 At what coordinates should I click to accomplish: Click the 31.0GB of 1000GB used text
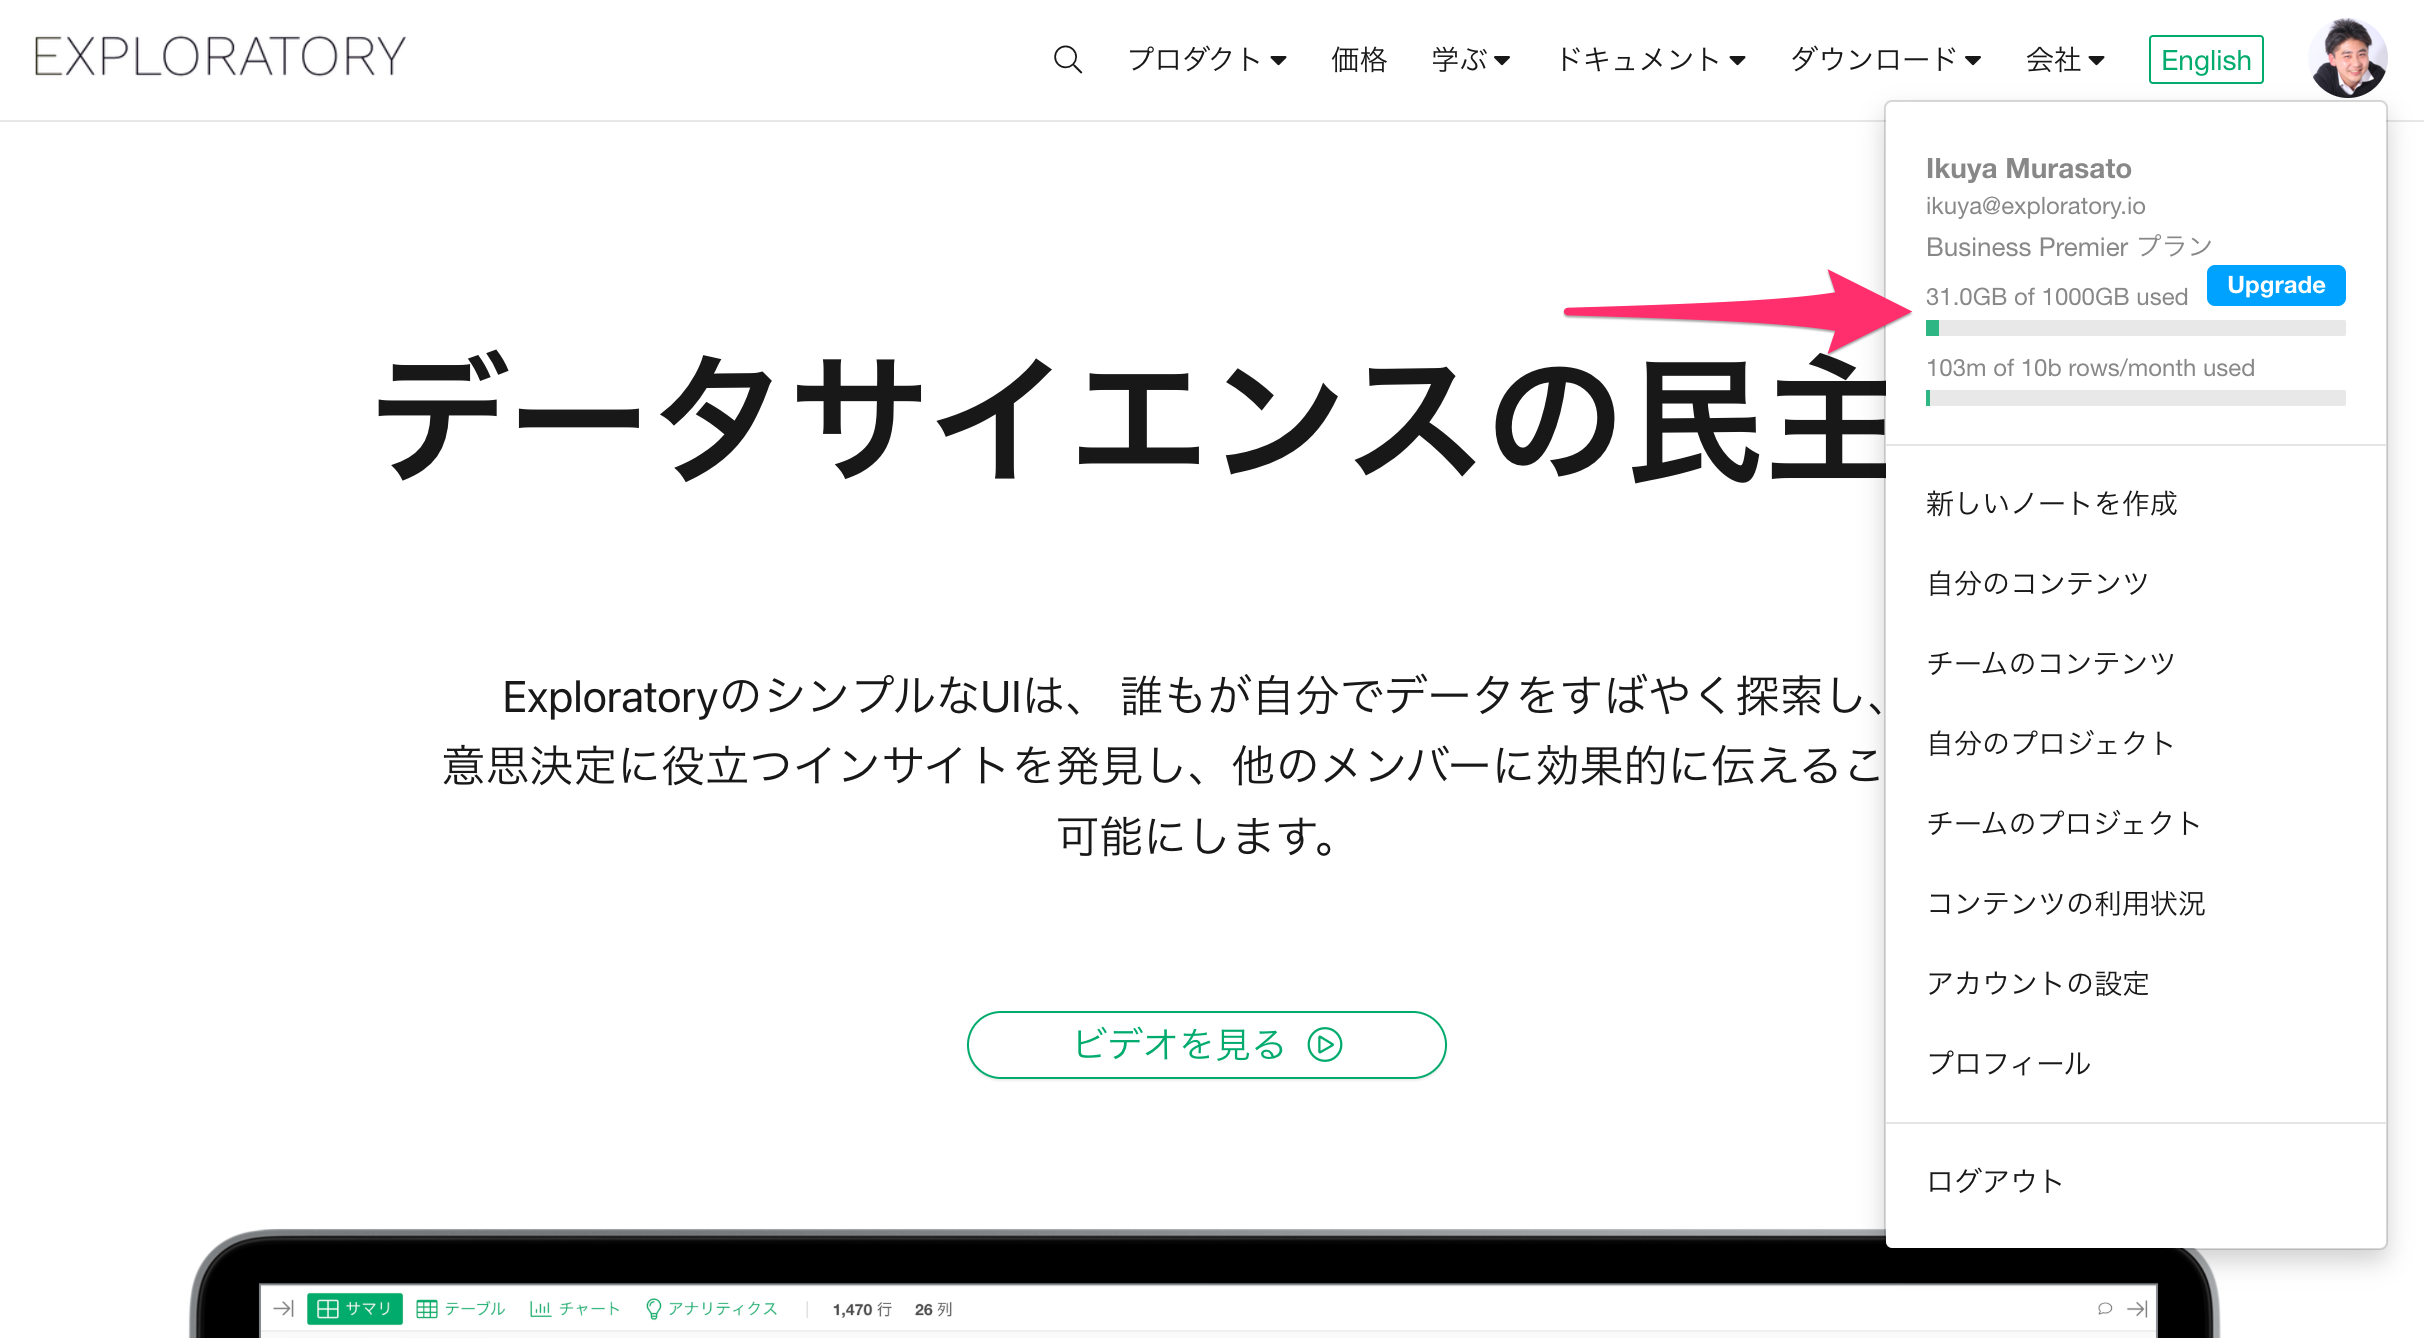point(2057,297)
